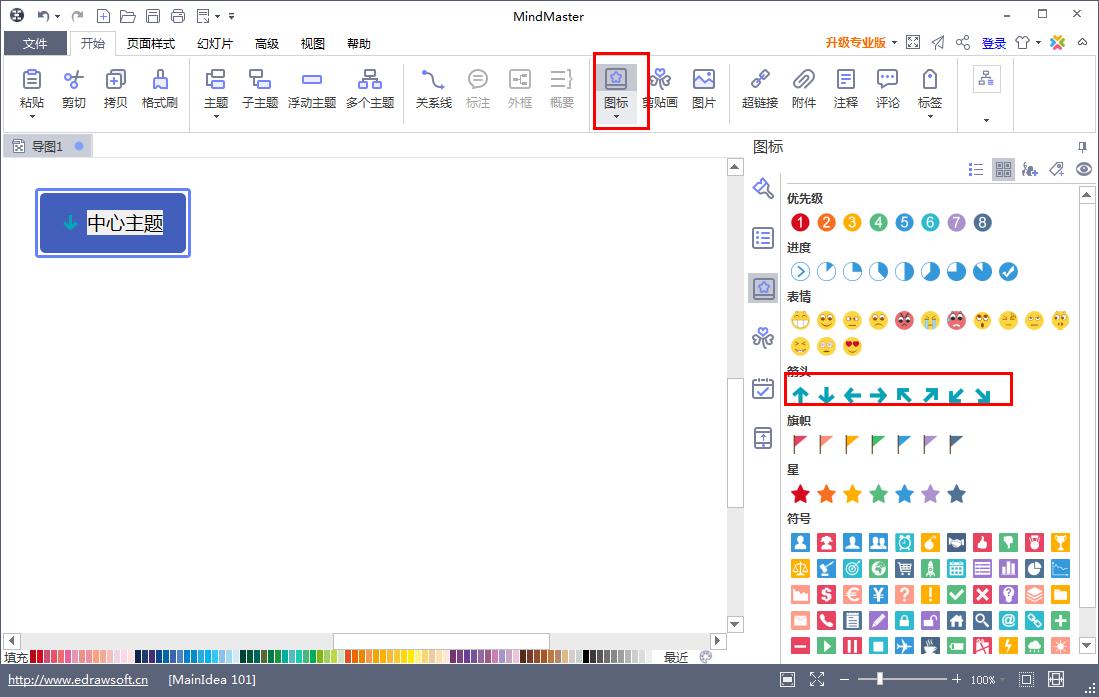Choose the red star icon
Viewport: 1099px width, 697px height.
tap(800, 494)
